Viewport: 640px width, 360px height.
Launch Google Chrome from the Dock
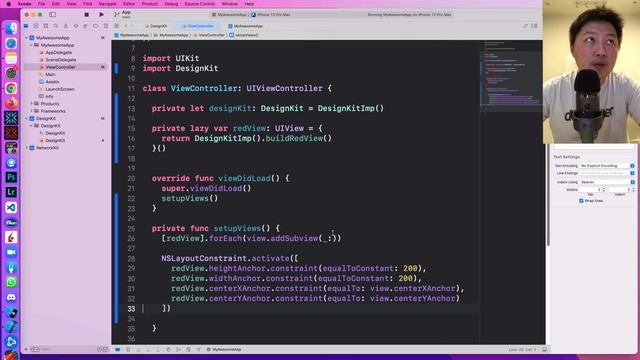click(11, 88)
